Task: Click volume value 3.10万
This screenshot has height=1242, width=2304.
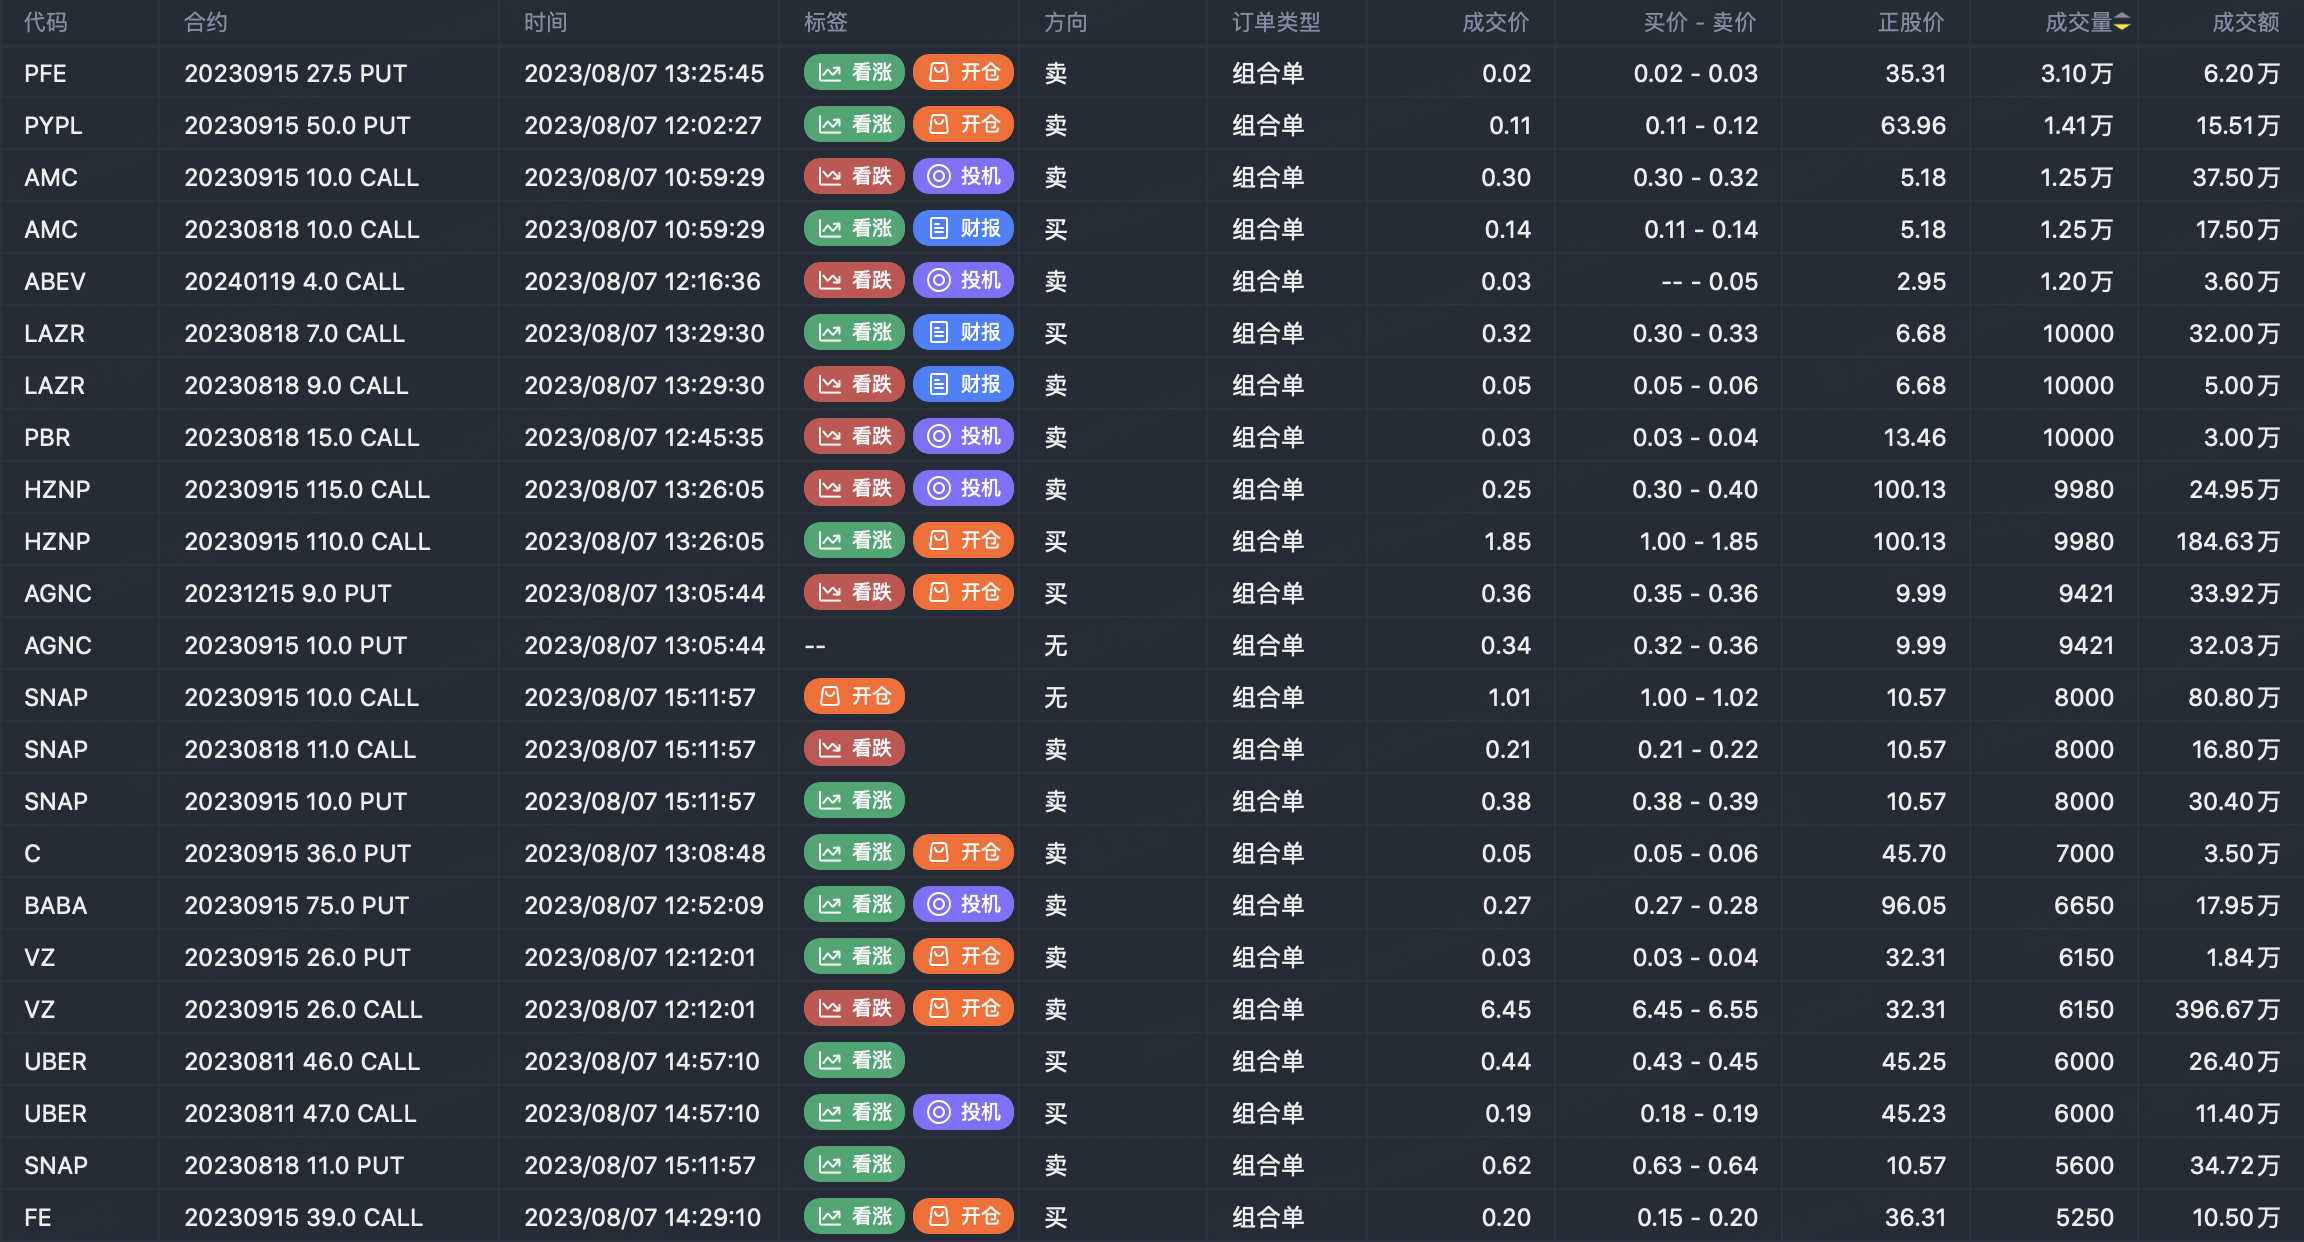Action: click(x=2077, y=73)
